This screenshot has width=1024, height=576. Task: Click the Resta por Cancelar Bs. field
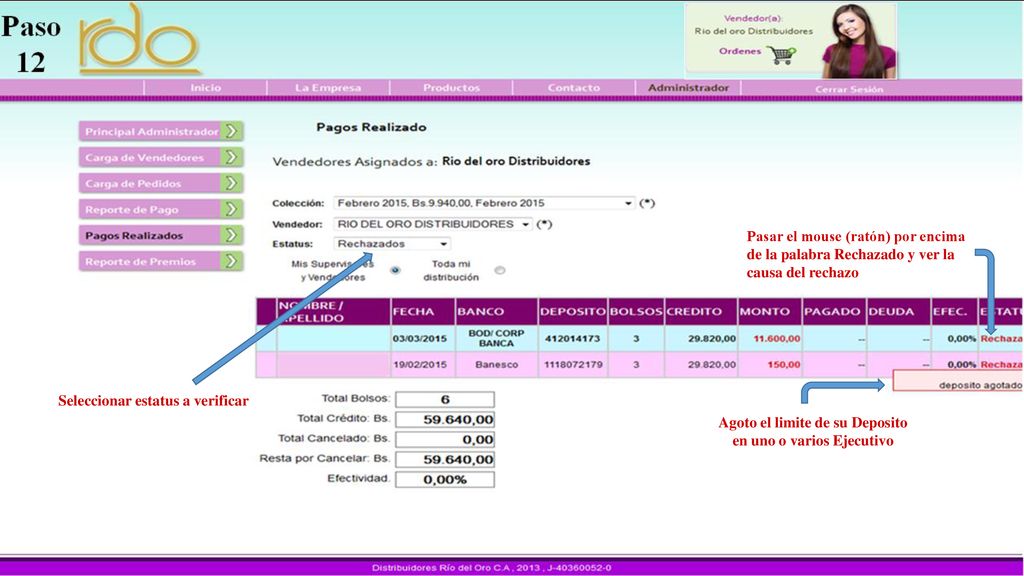445,460
